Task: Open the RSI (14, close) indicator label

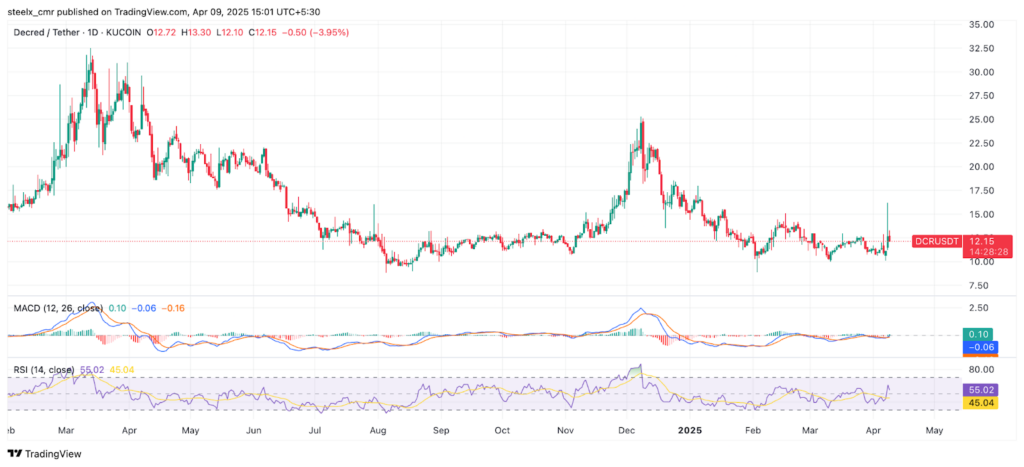Action: point(44,370)
